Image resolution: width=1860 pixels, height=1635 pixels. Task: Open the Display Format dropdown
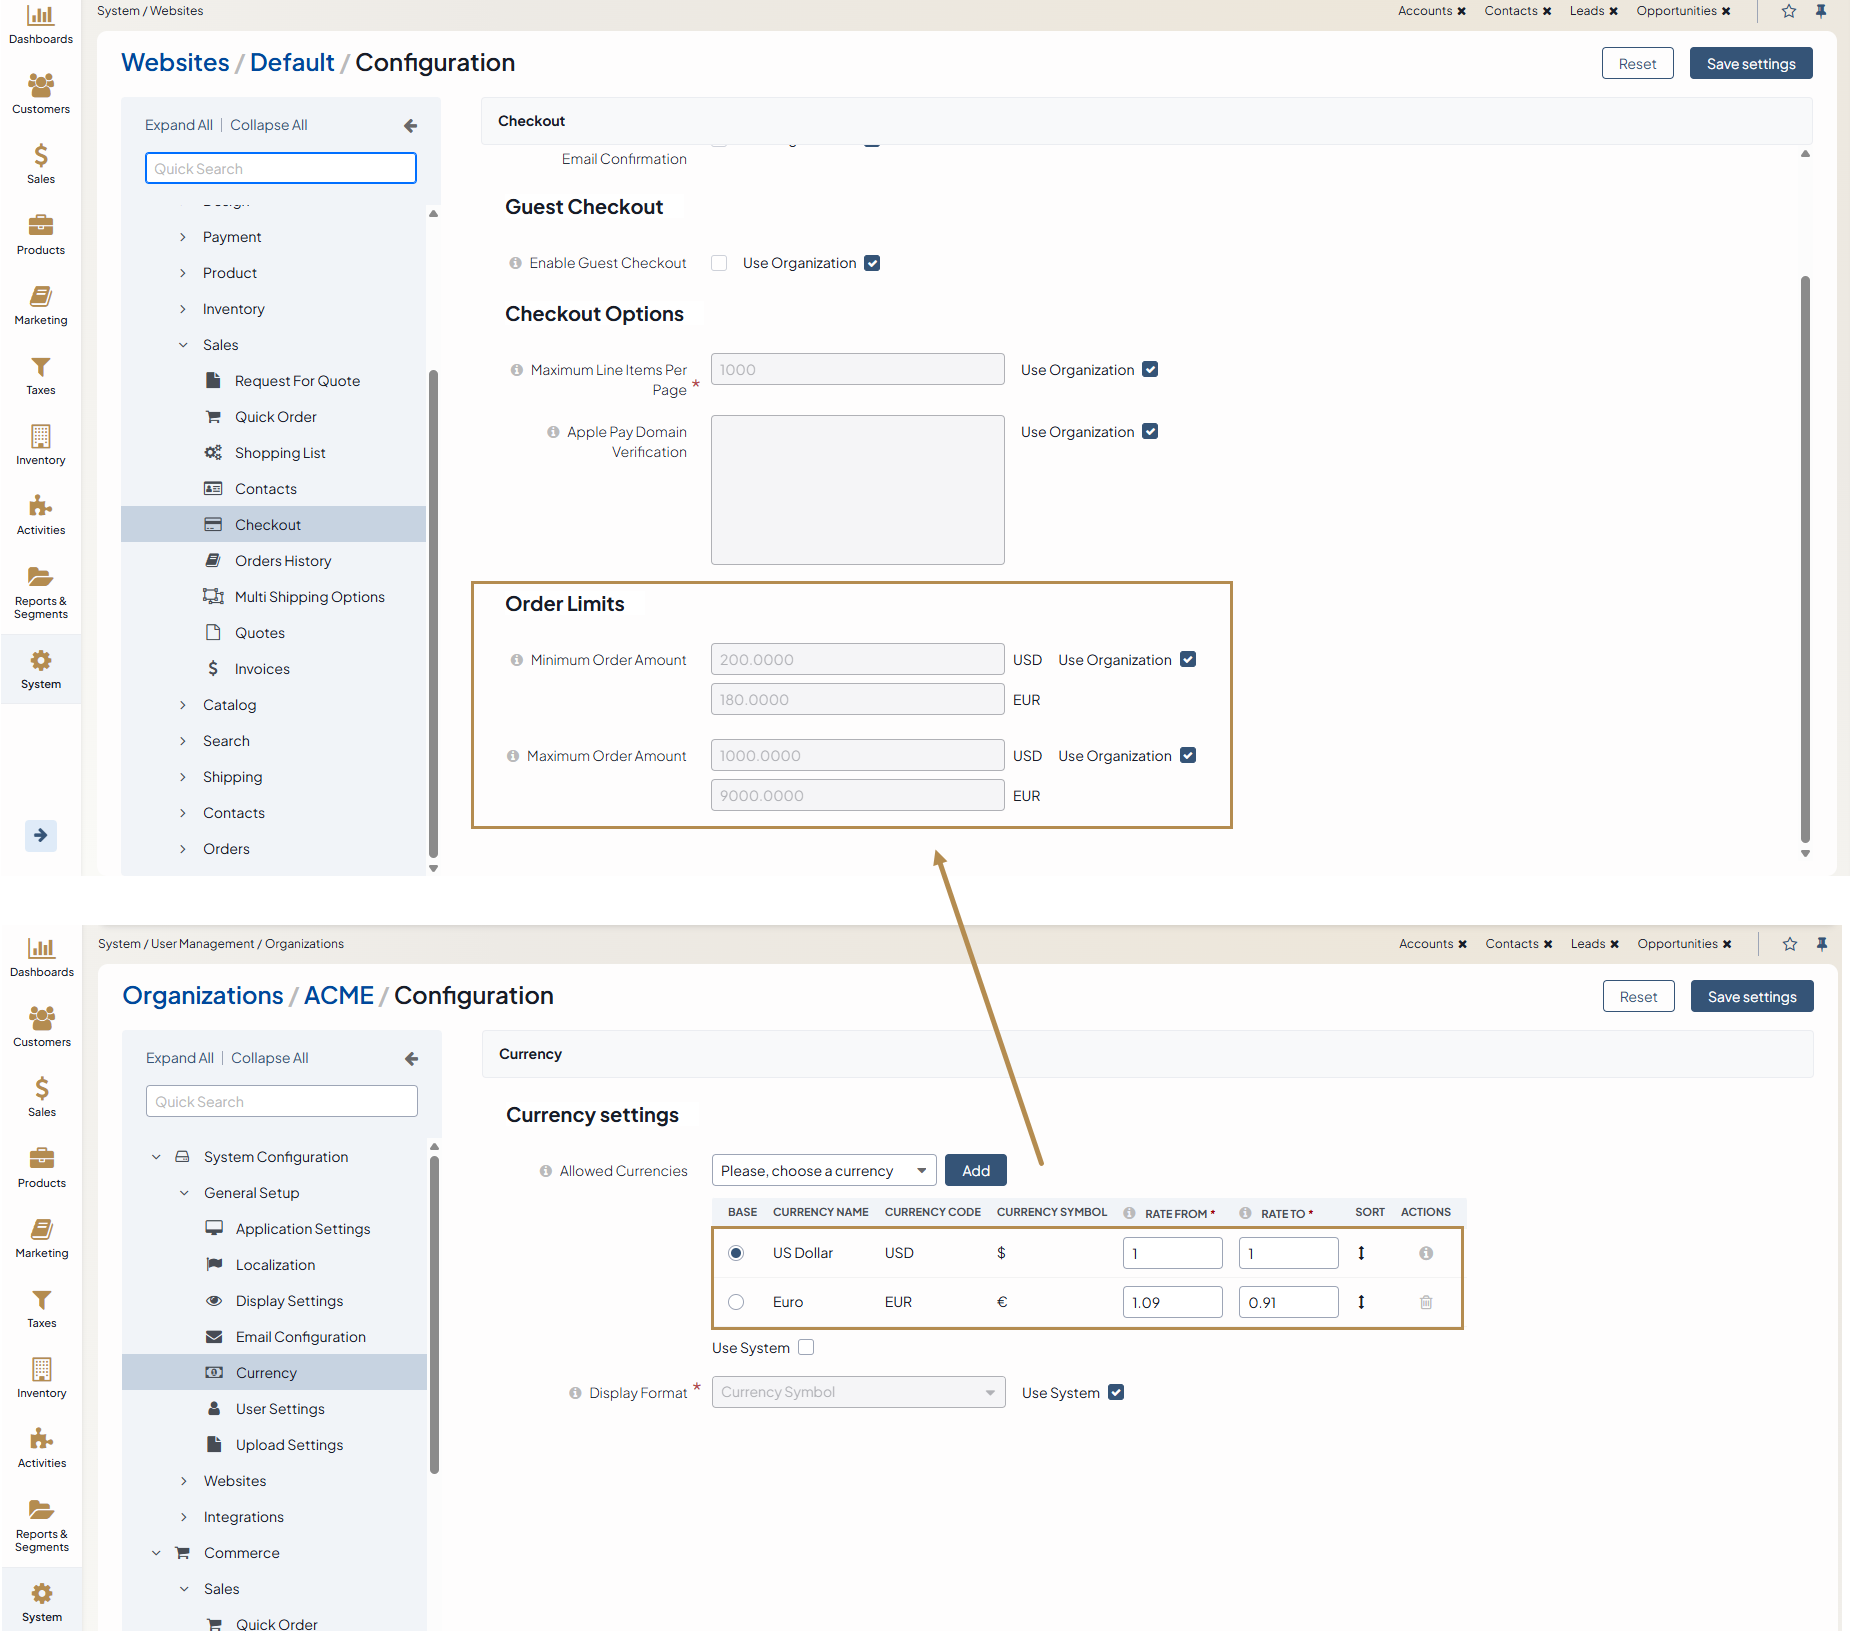point(859,1392)
